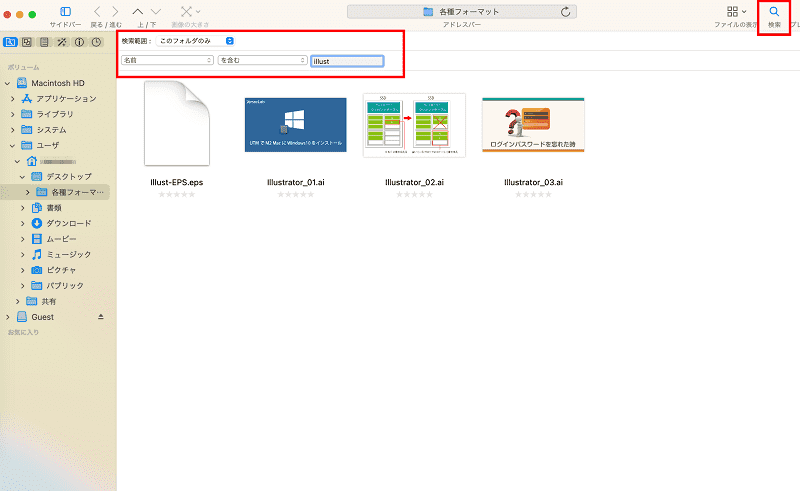The height and width of the screenshot is (491, 800).
Task: Open the magic wand sidebar tab
Action: coord(62,42)
